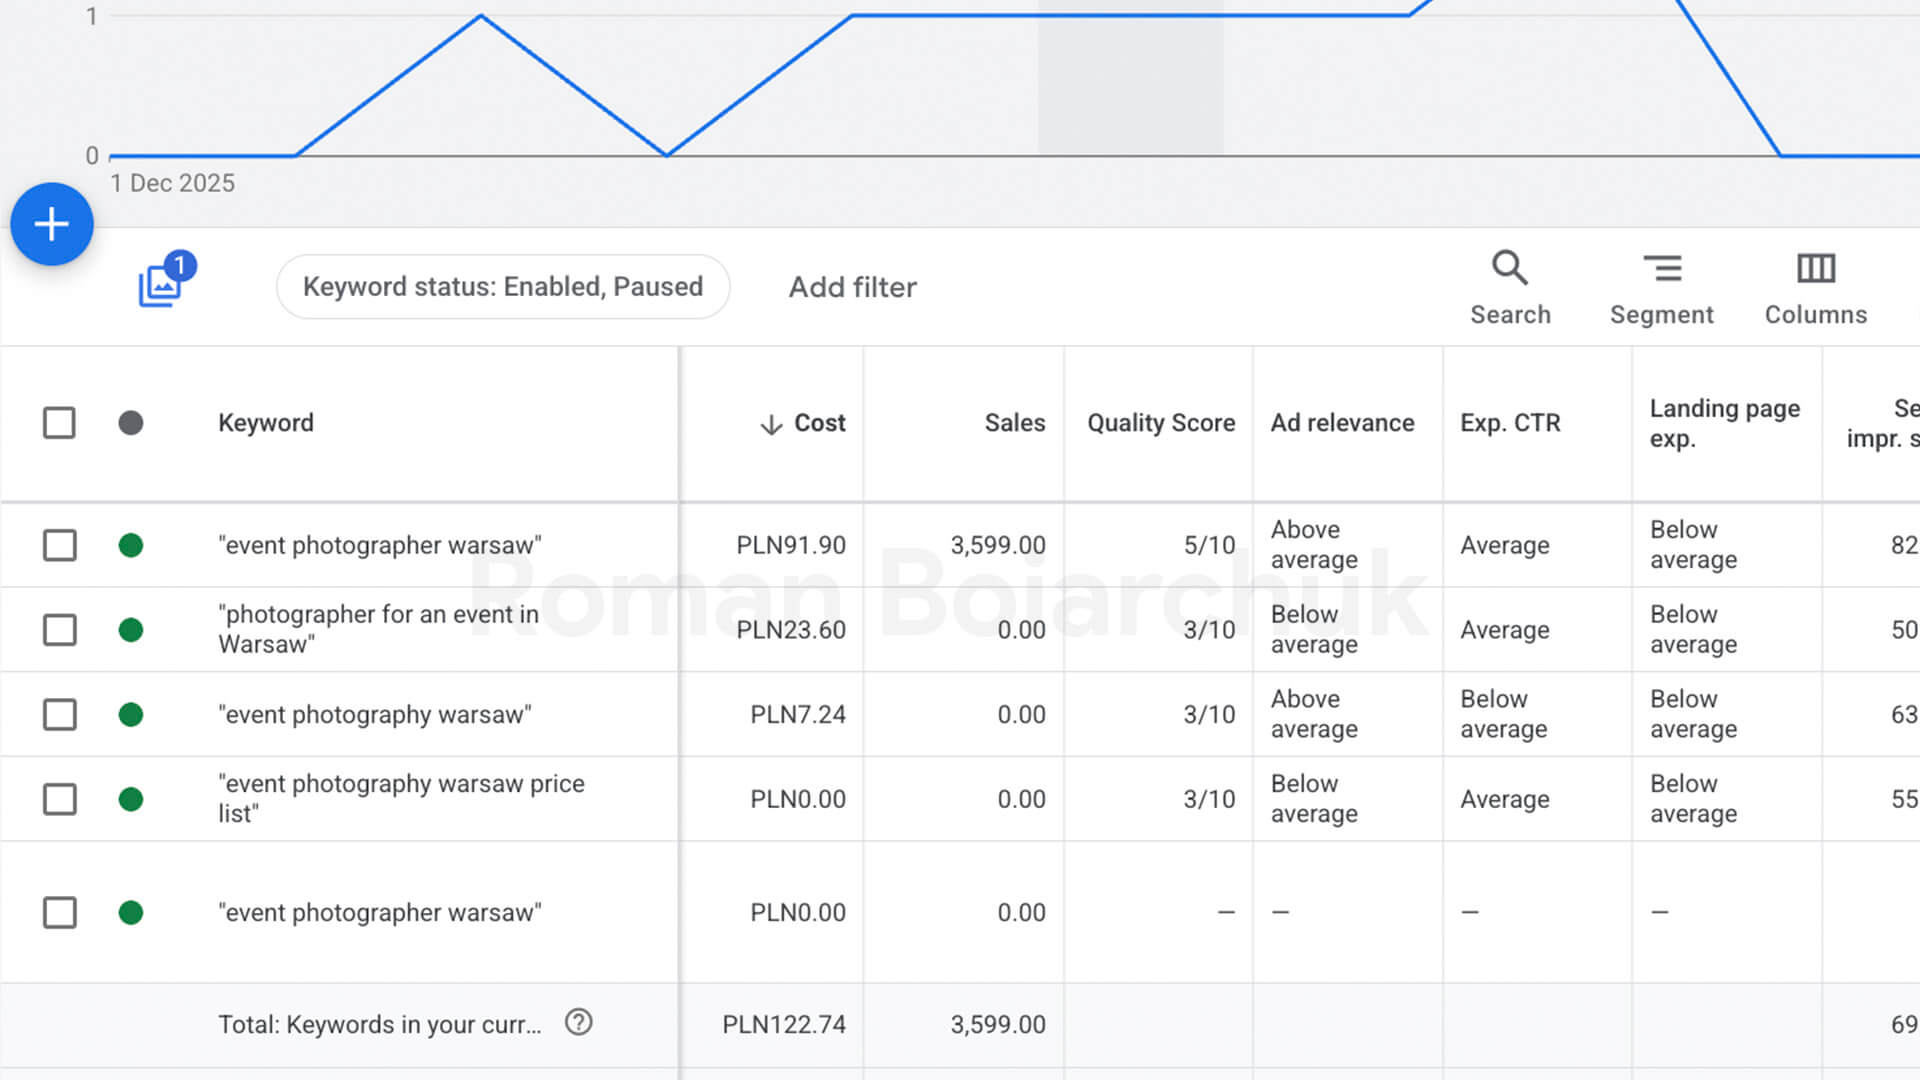Click the Add filter button
The image size is (1920, 1080).
(x=852, y=287)
